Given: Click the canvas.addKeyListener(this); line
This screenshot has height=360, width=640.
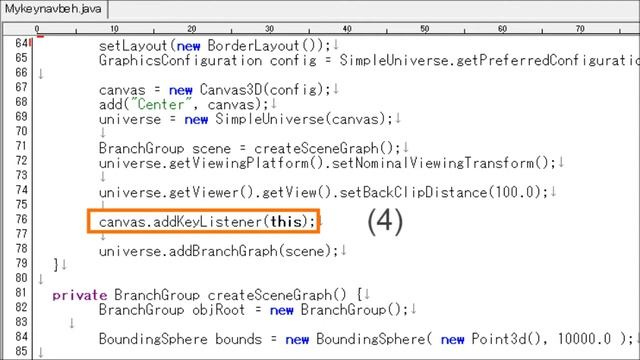Looking at the screenshot, I should (207, 222).
